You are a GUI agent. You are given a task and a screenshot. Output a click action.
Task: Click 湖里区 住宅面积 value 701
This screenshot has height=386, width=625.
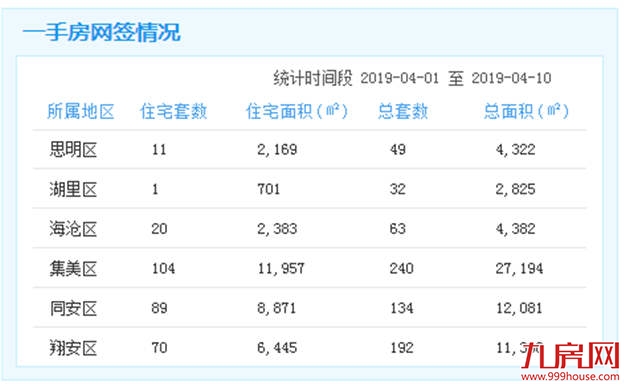[x=269, y=189]
